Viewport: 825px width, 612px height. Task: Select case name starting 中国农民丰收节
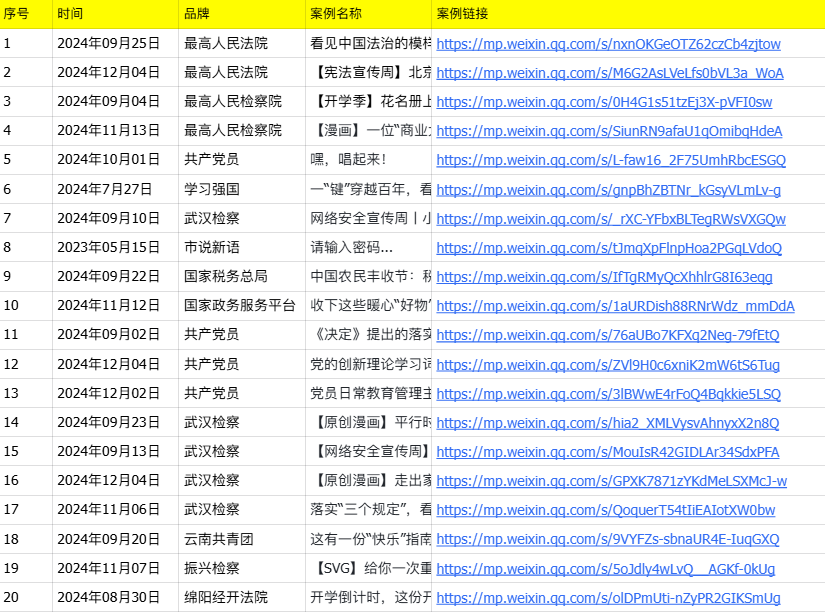(368, 276)
